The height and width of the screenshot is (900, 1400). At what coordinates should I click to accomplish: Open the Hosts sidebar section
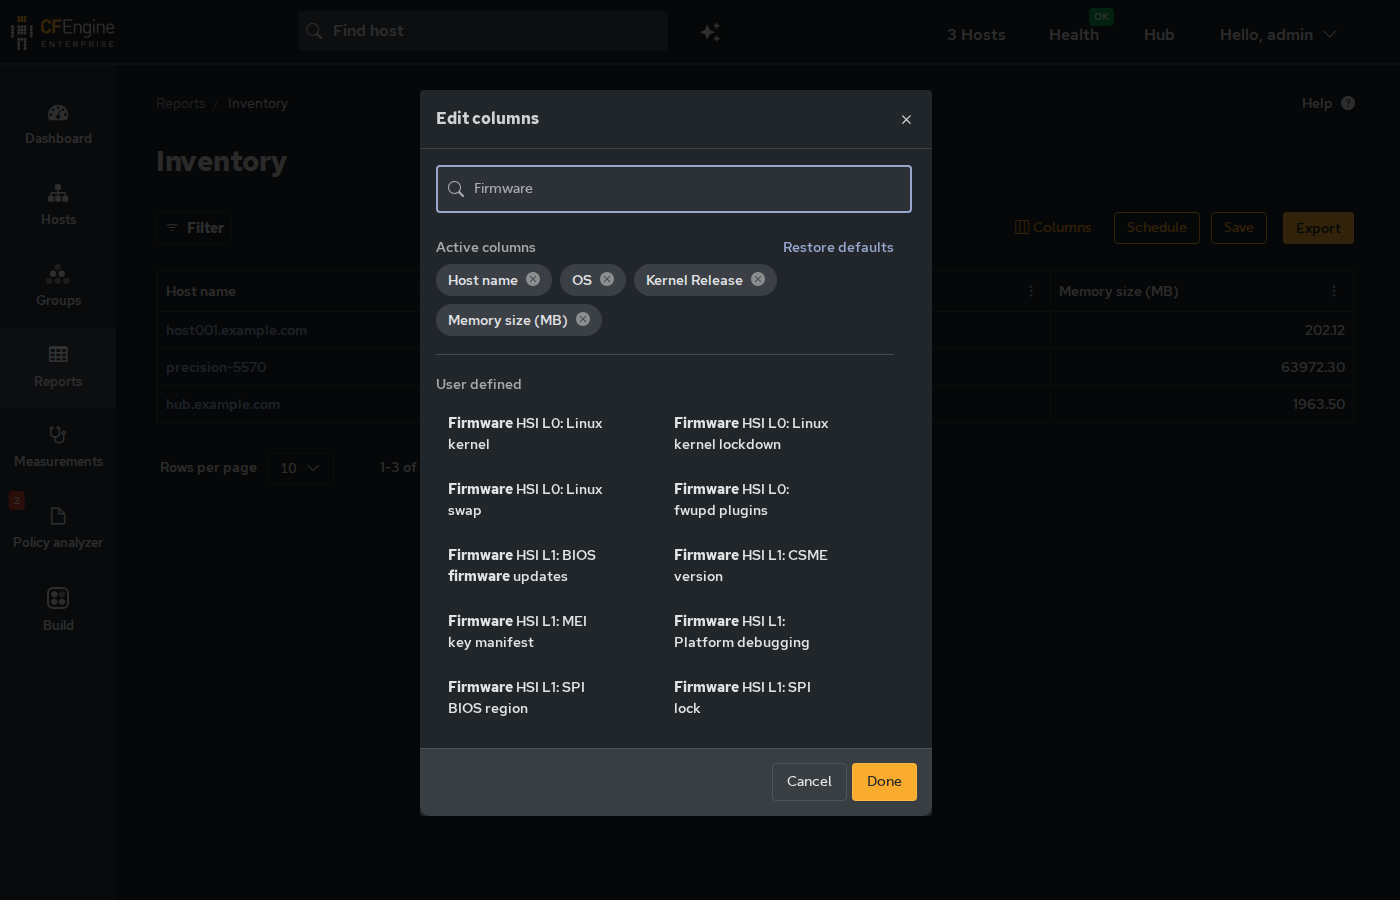[x=58, y=205]
